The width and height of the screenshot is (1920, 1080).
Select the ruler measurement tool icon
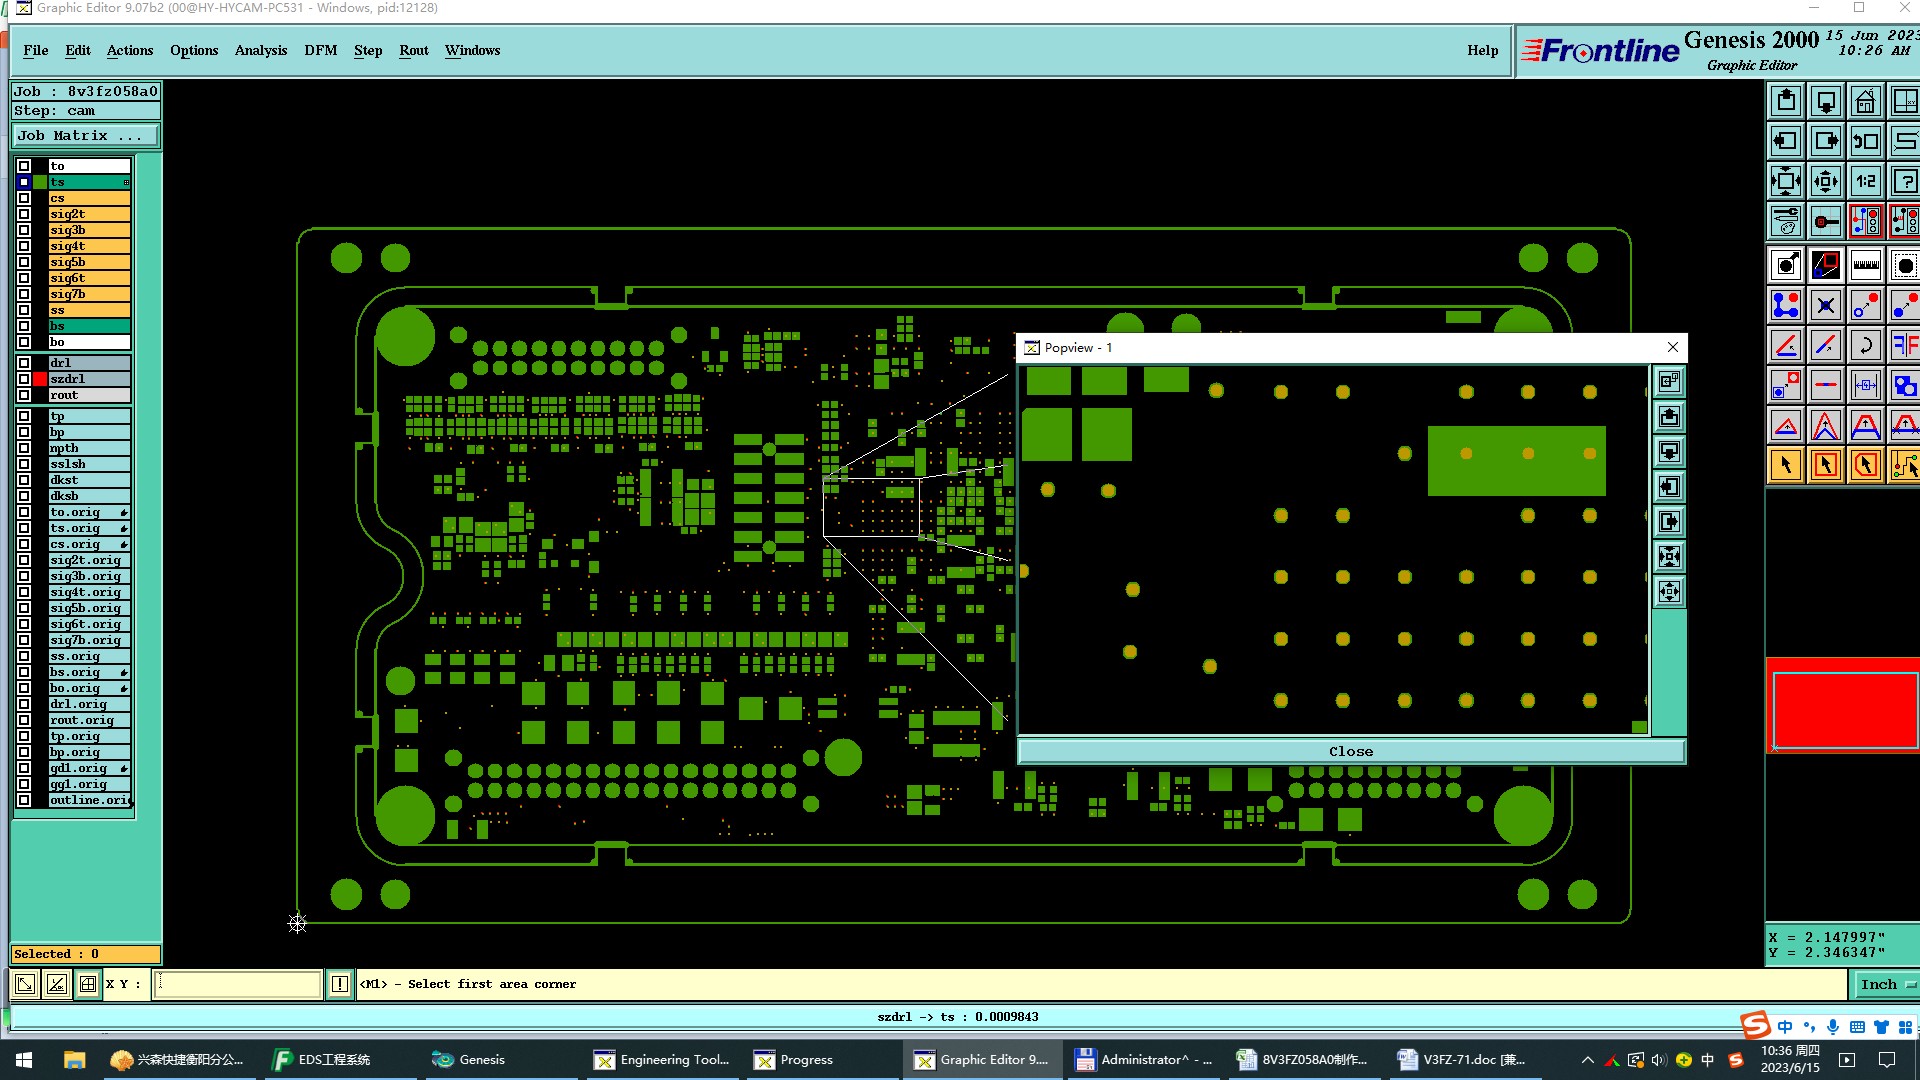1865,265
